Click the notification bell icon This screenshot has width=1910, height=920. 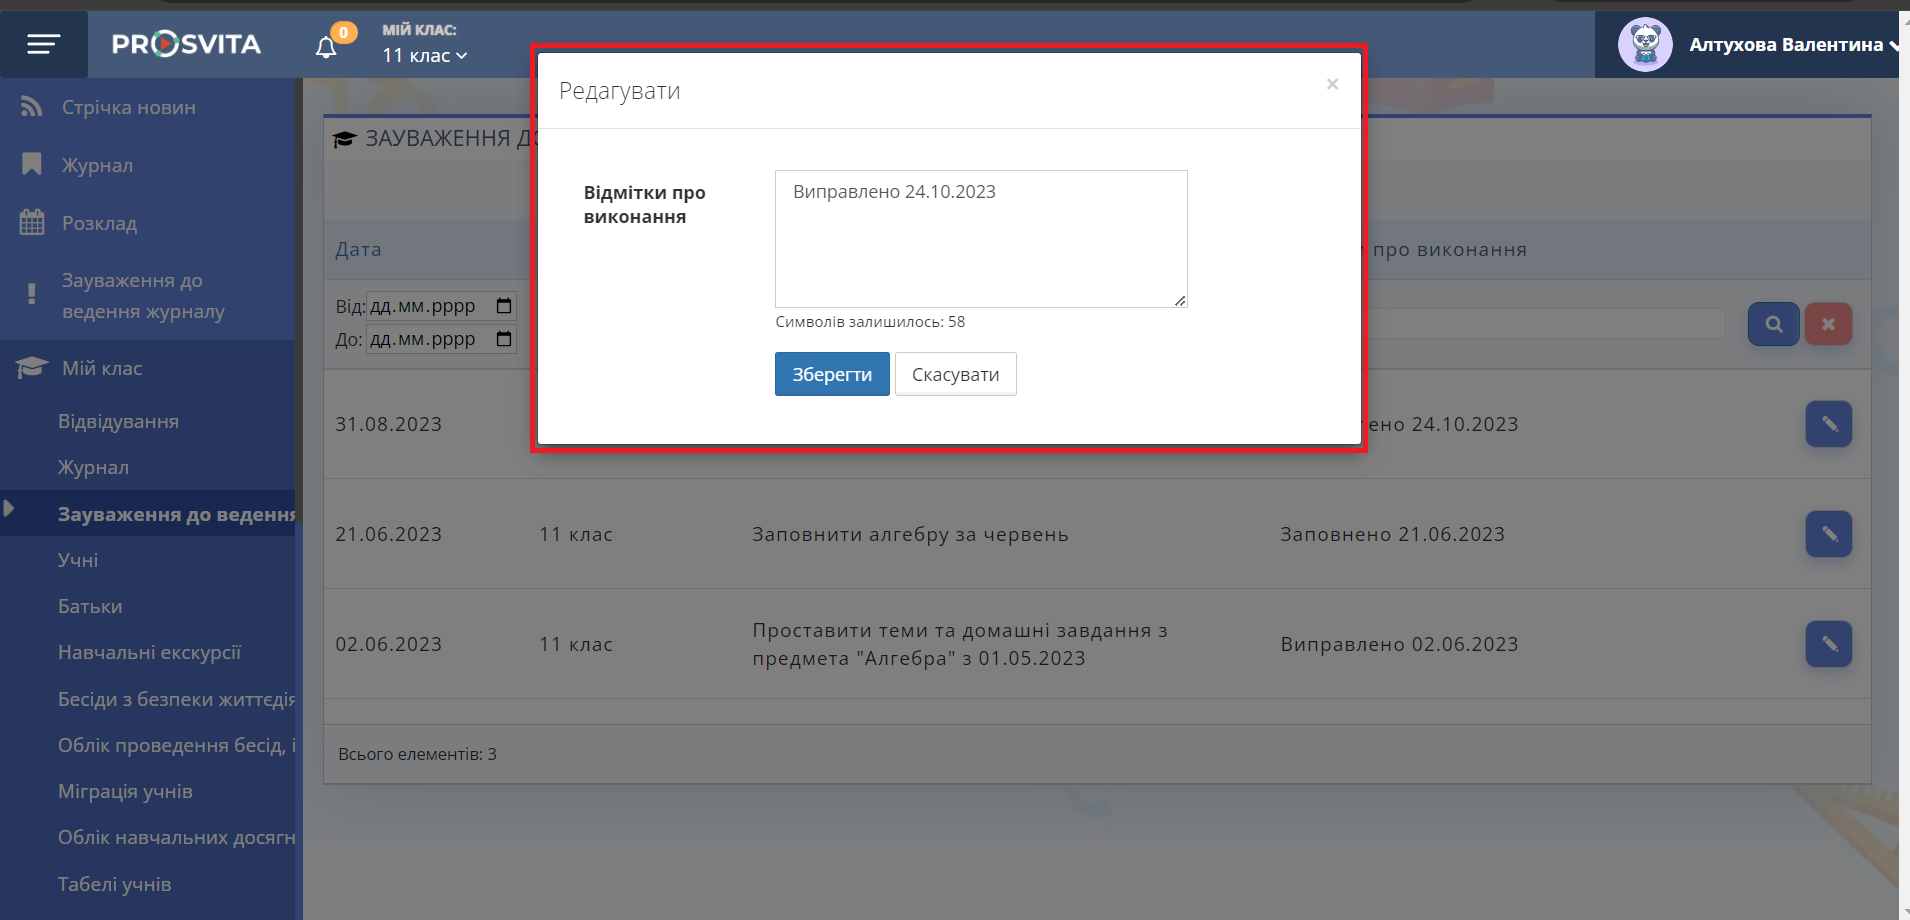[326, 47]
